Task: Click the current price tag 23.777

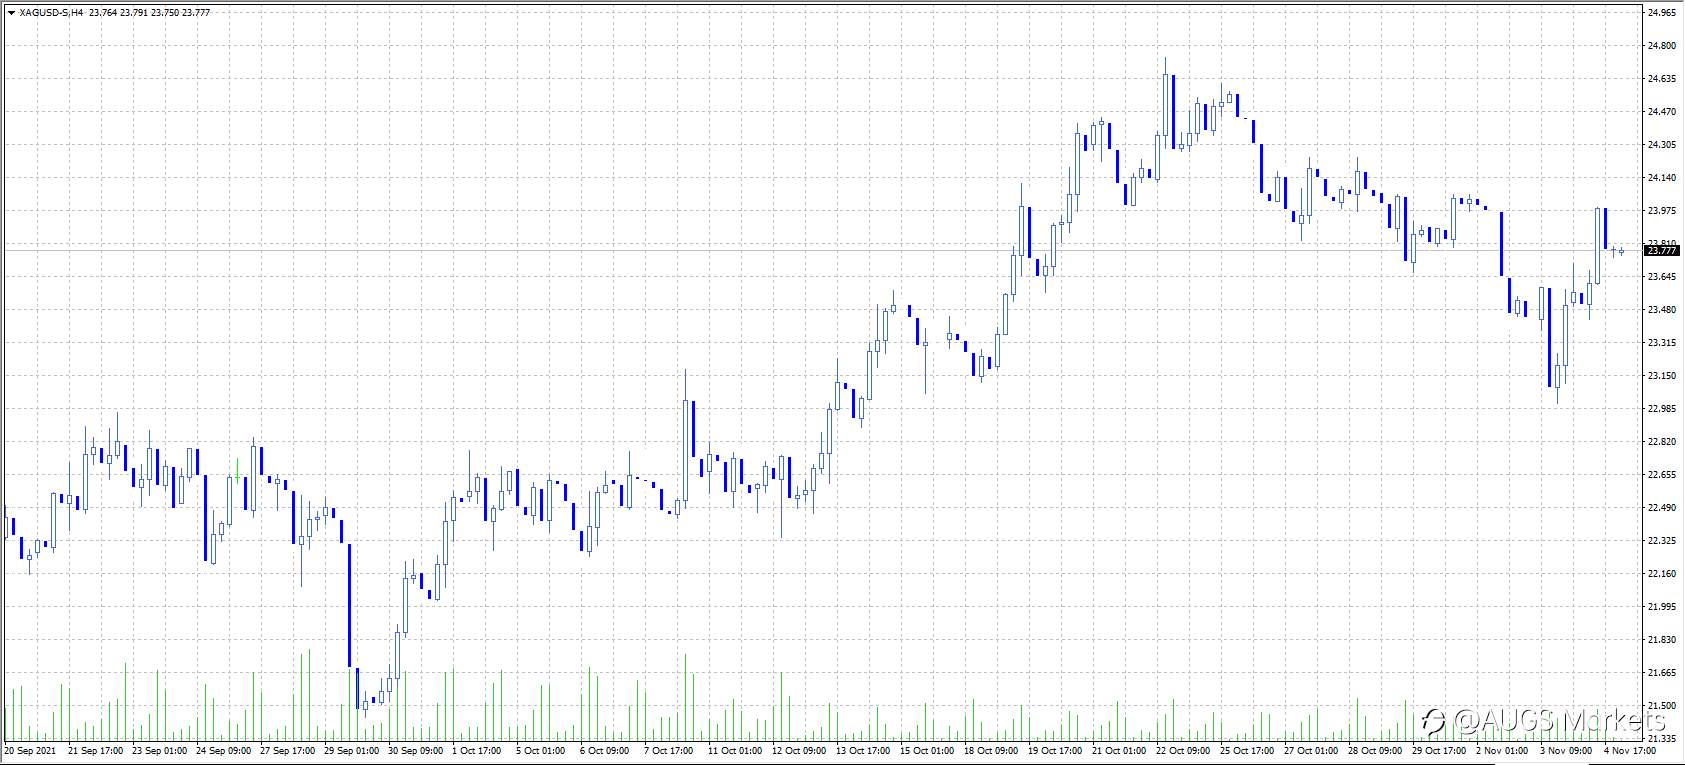Action: [1662, 251]
